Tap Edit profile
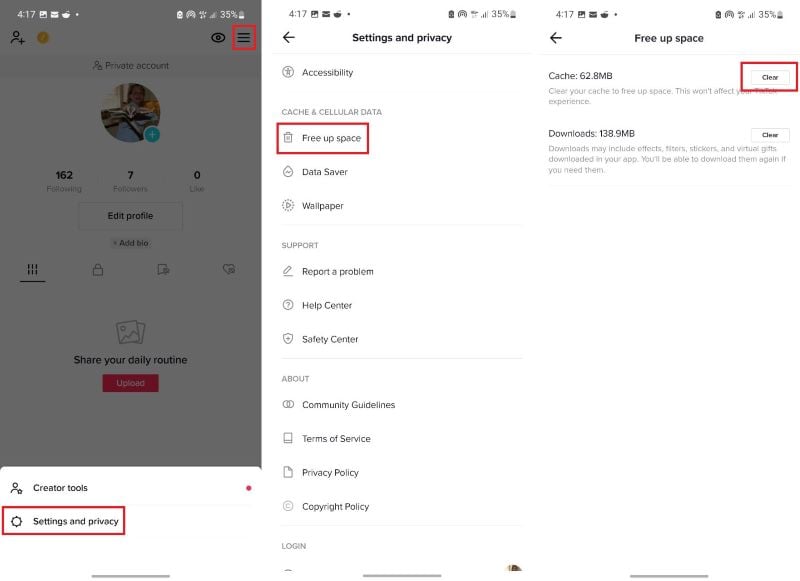The width and height of the screenshot is (800, 581). tap(131, 216)
